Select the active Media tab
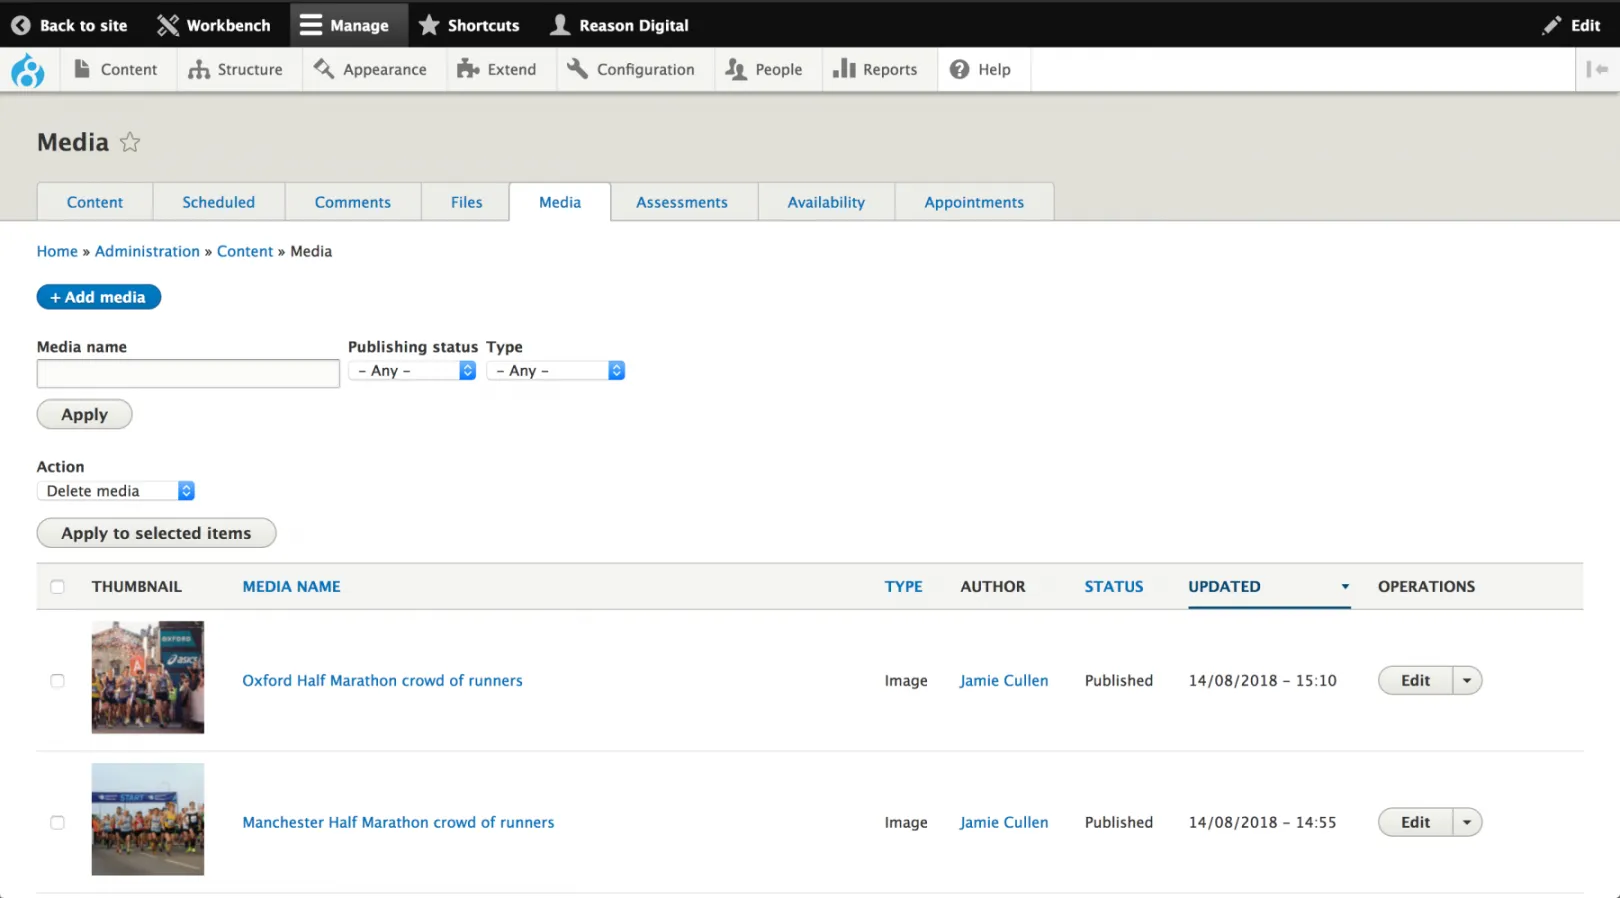The image size is (1620, 898). click(560, 202)
